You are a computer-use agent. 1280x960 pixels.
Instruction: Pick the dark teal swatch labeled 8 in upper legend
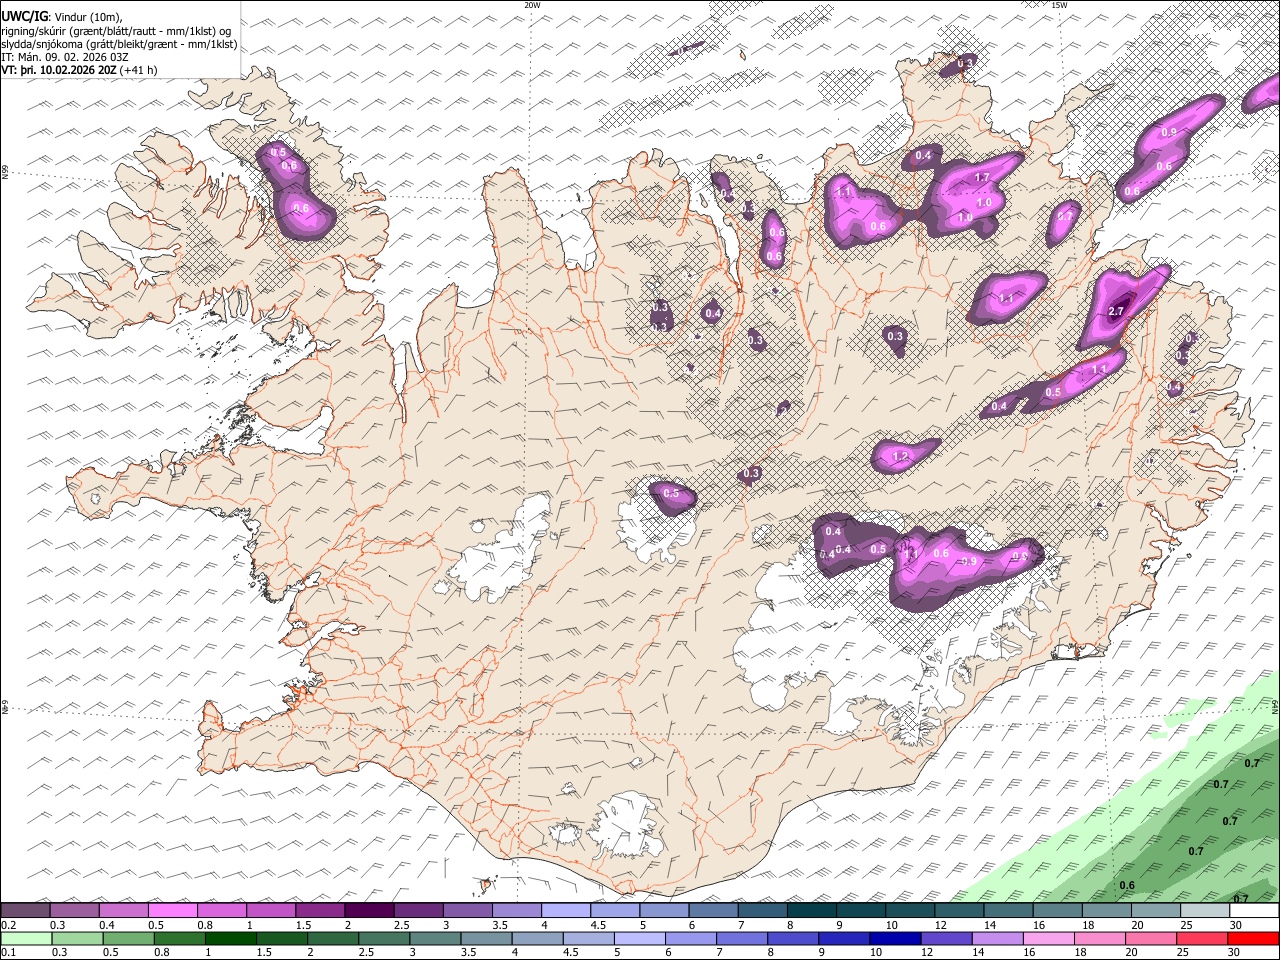click(812, 911)
